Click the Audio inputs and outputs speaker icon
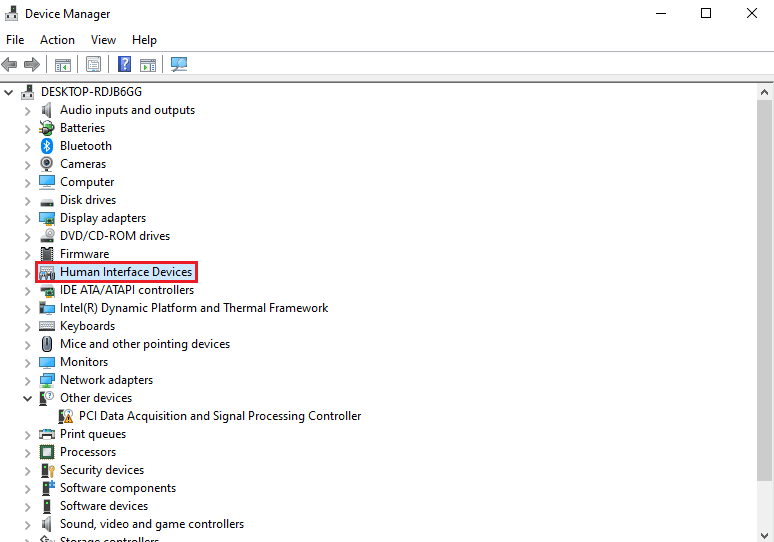The image size is (774, 542). pos(46,110)
